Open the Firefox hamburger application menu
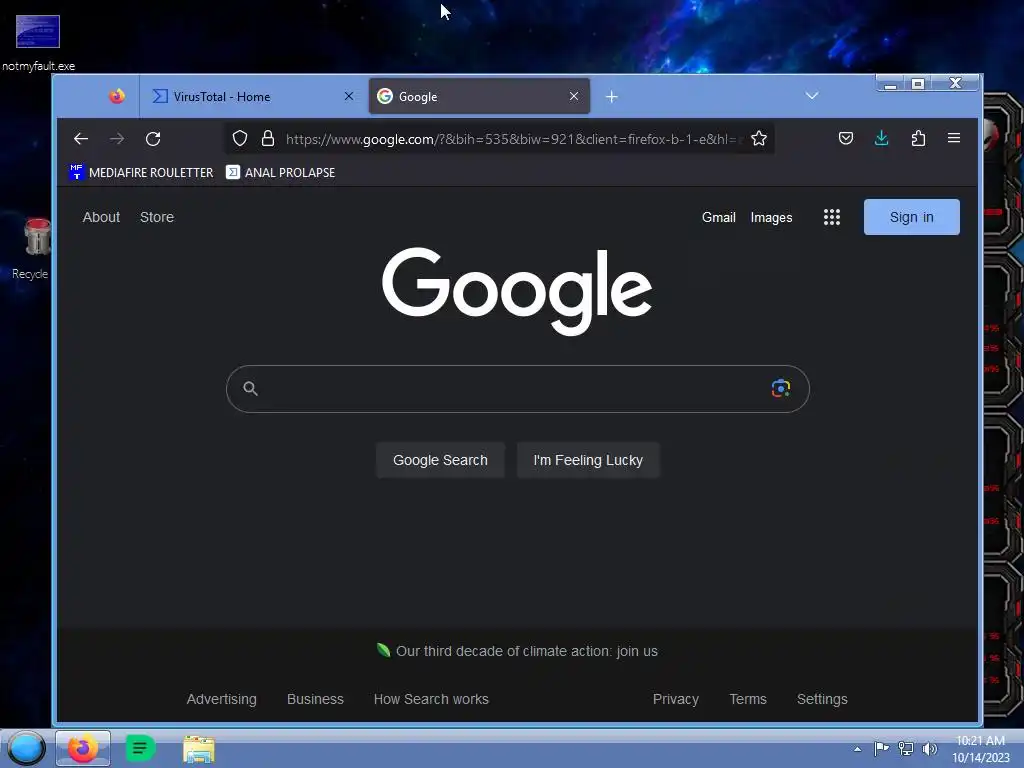Screen dimensions: 1024x768 pos(953,138)
